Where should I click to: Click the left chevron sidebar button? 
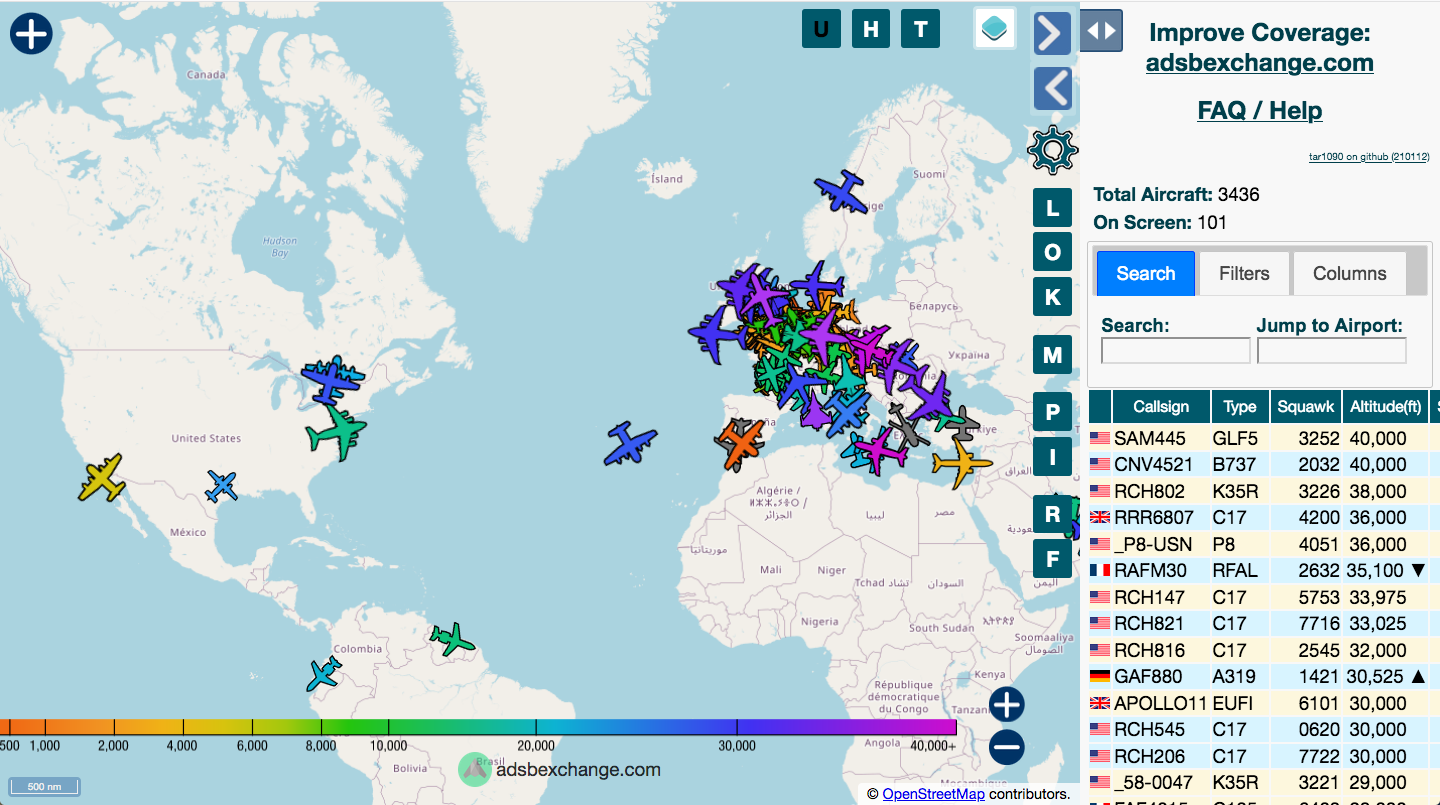[1052, 89]
